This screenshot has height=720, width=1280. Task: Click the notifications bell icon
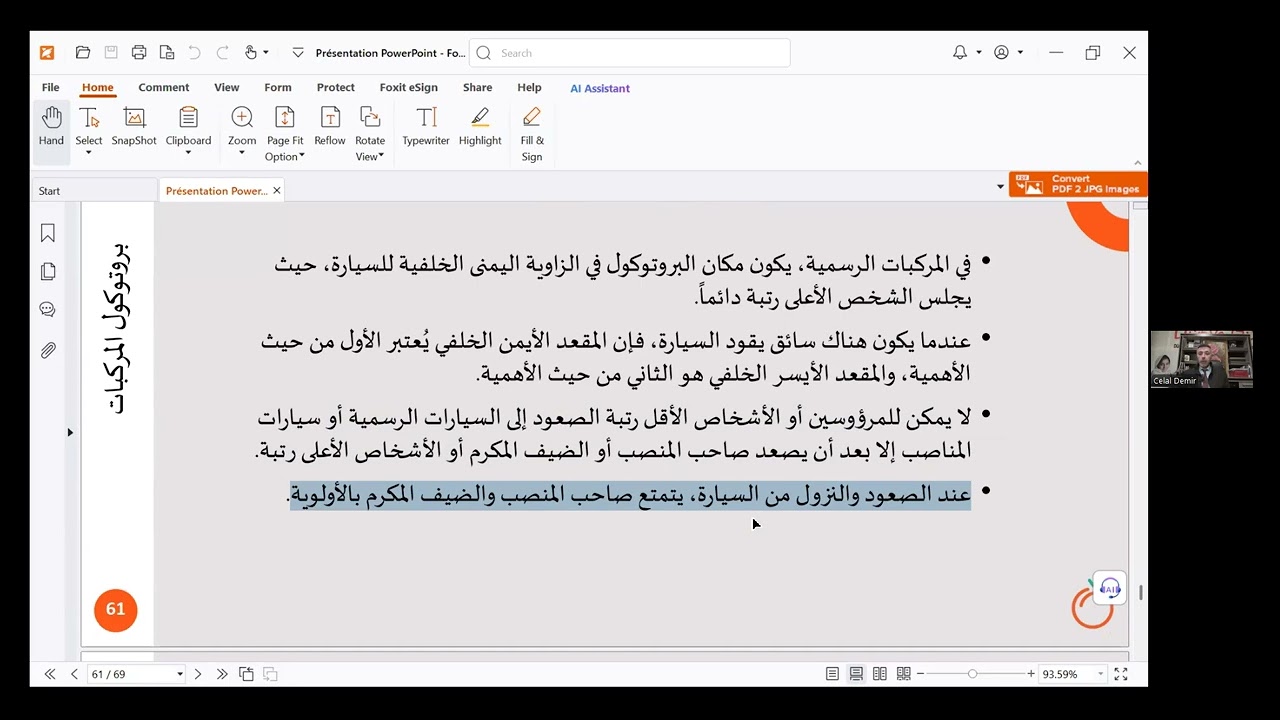[x=960, y=53]
